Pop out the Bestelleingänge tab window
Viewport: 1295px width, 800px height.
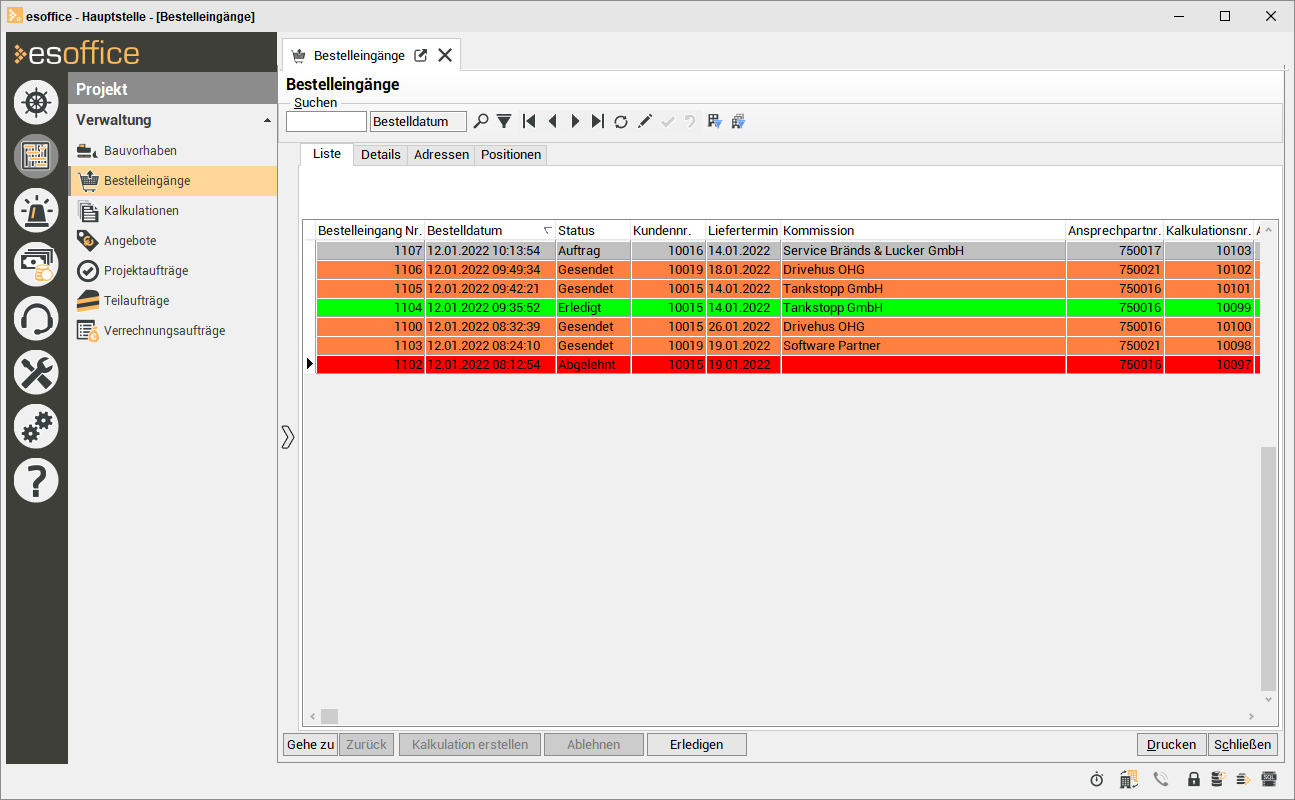(421, 56)
